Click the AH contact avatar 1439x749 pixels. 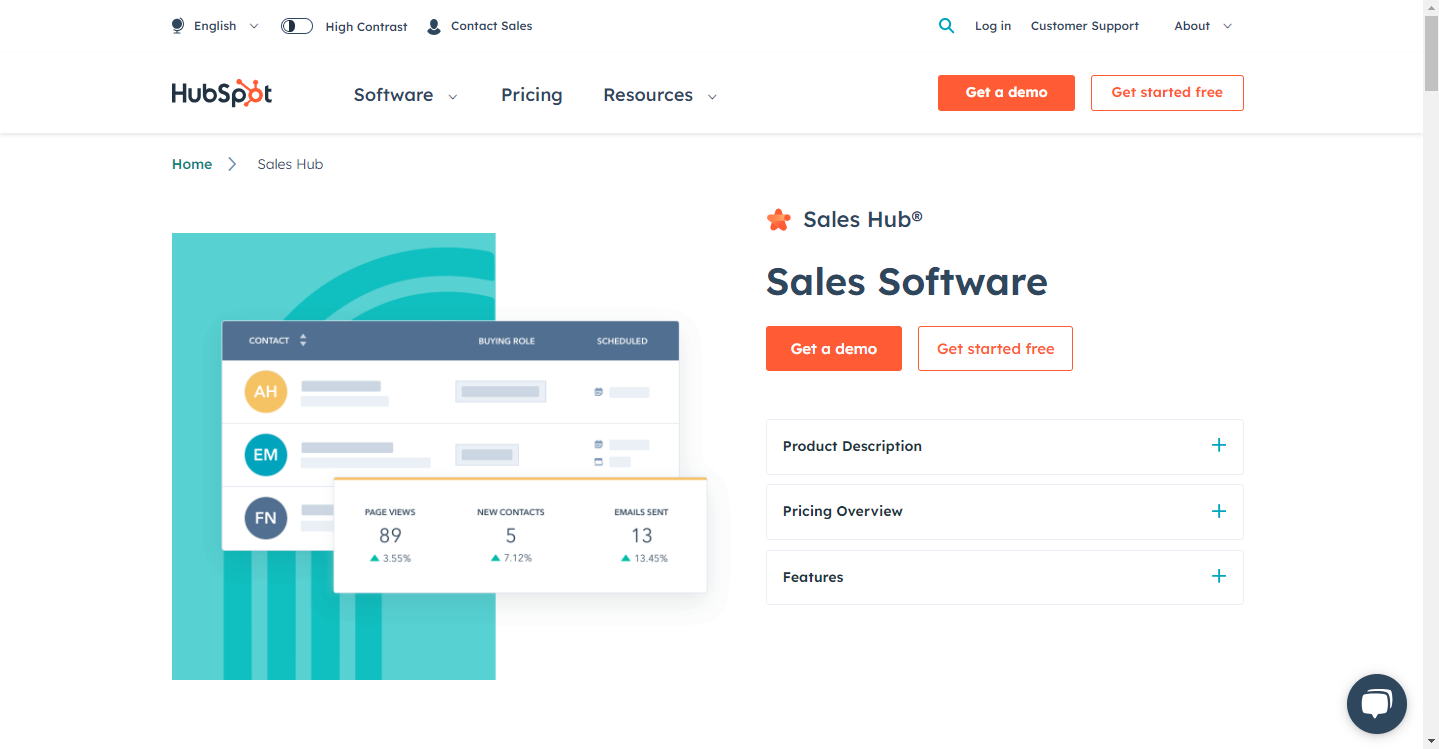click(x=266, y=392)
